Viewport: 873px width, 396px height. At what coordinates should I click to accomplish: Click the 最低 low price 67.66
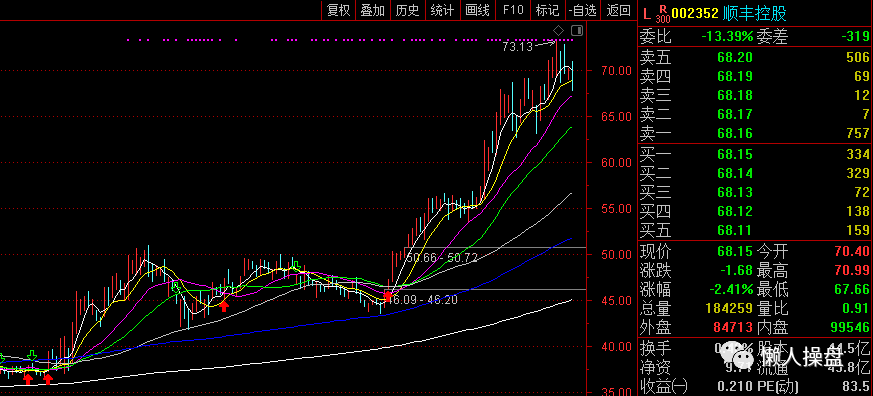point(852,290)
